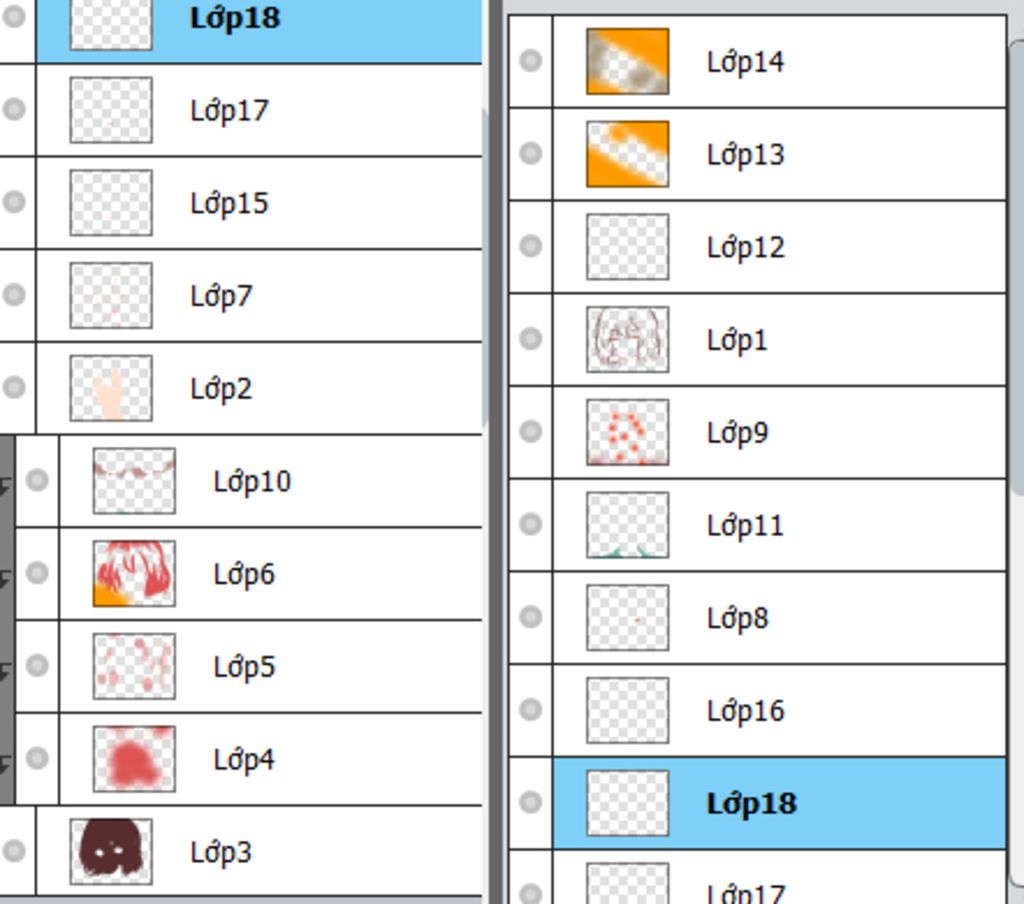Toggle visibility of Lớp14 layer
The image size is (1024, 904).
[530, 61]
